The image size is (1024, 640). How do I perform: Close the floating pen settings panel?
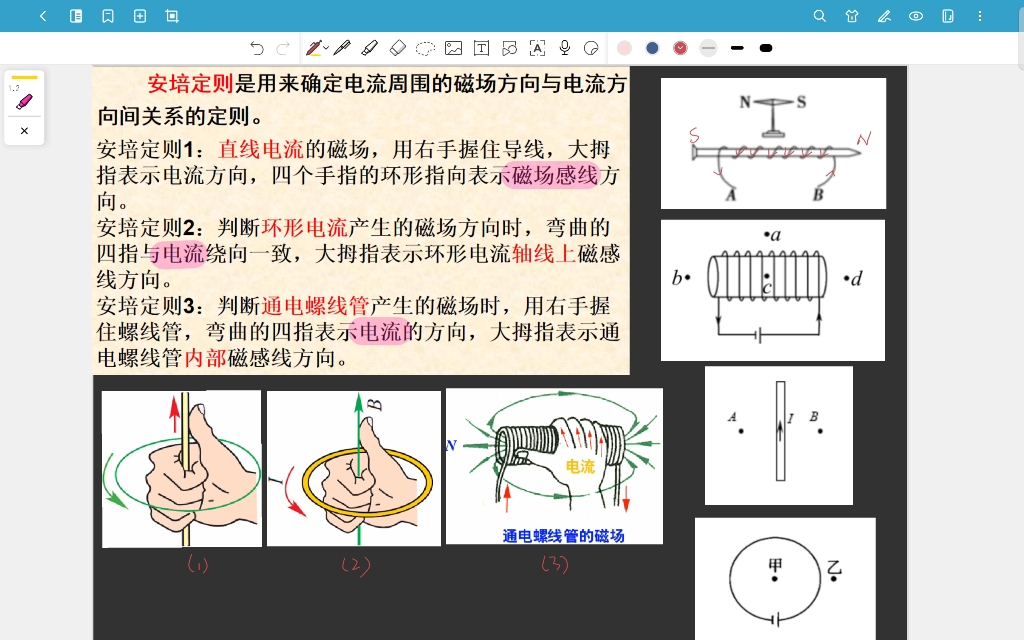point(24,130)
